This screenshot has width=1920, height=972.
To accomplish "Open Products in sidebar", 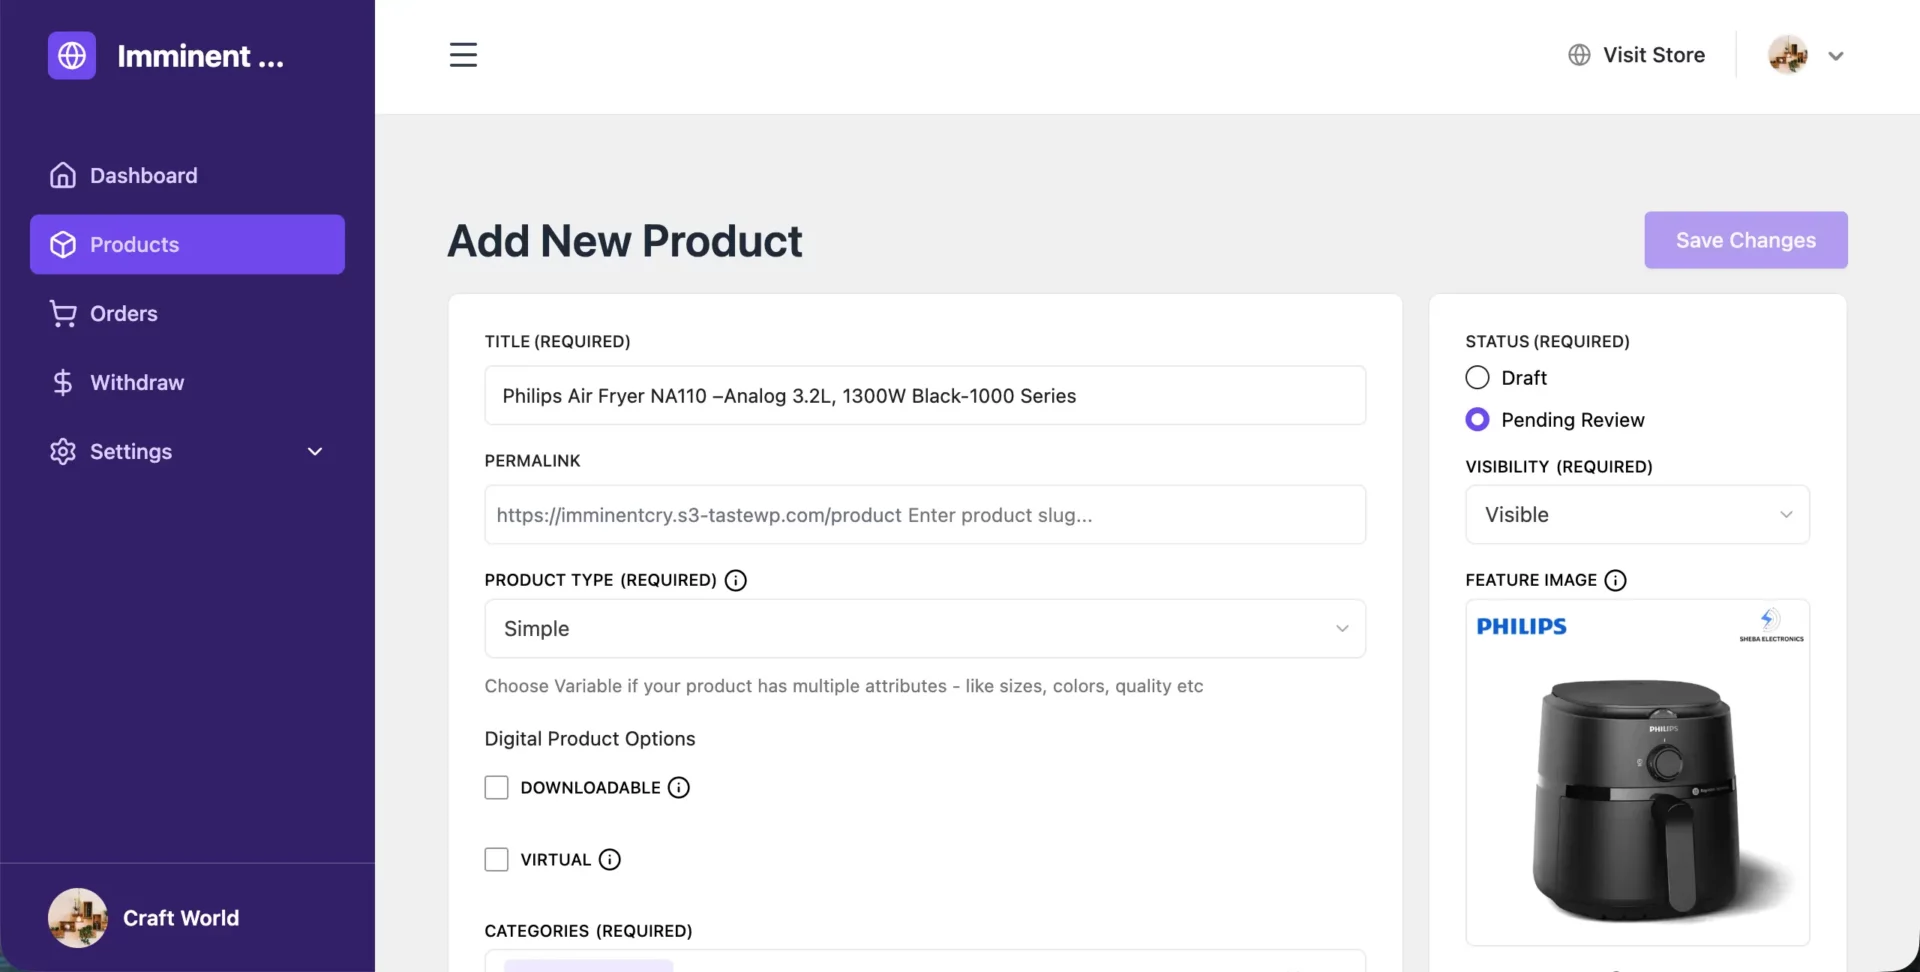I will point(187,244).
